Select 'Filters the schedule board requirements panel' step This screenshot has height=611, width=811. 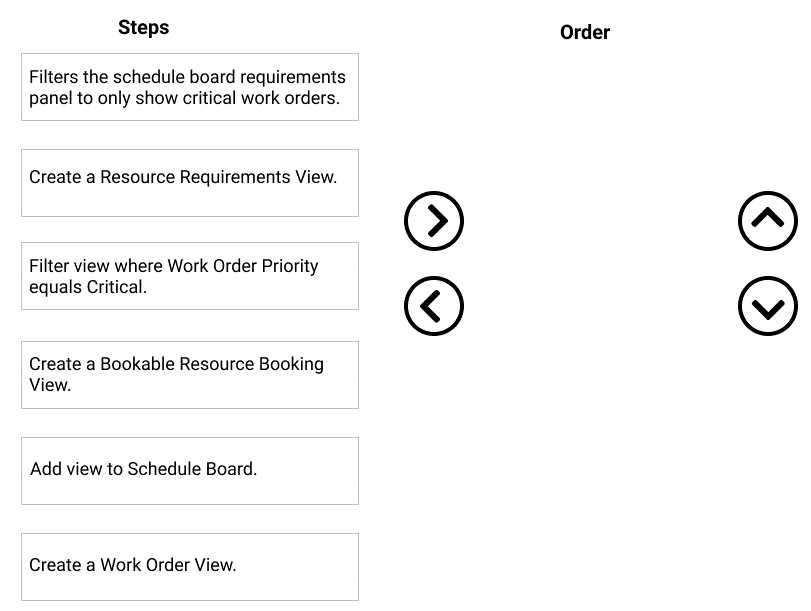coord(190,87)
